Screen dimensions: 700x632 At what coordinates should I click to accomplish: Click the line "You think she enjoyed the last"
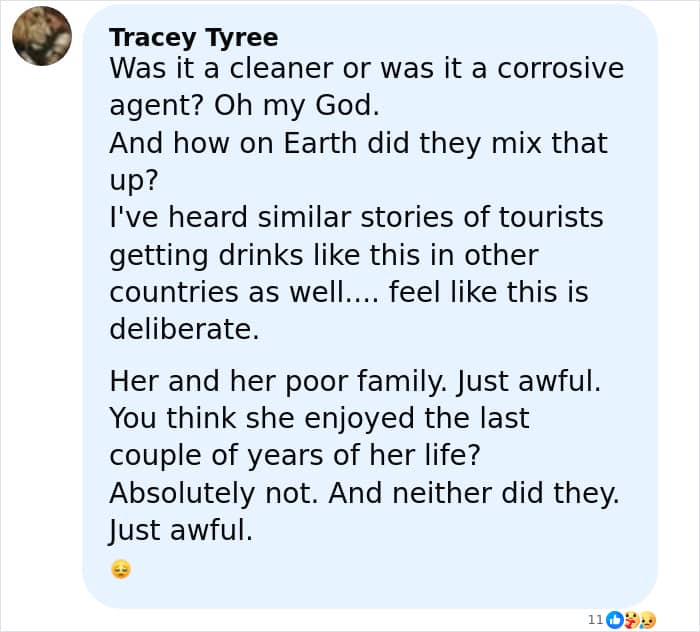coord(319,418)
